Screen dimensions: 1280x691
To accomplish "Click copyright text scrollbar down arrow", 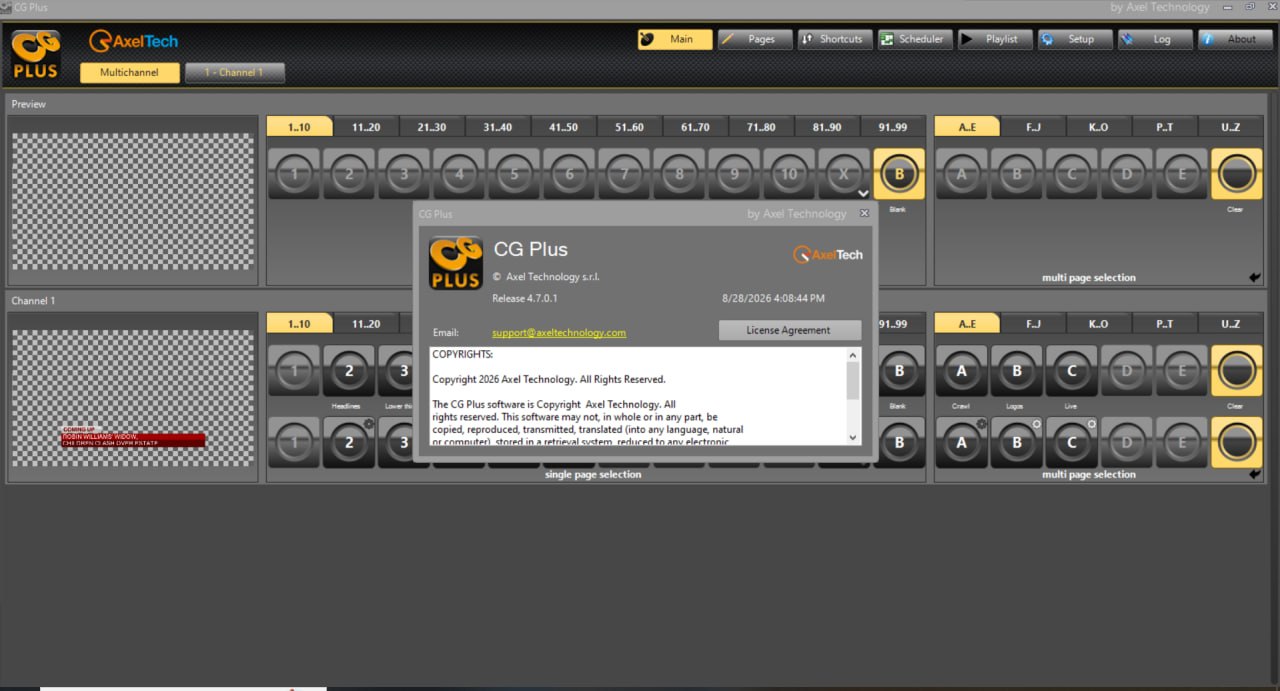I will 853,437.
